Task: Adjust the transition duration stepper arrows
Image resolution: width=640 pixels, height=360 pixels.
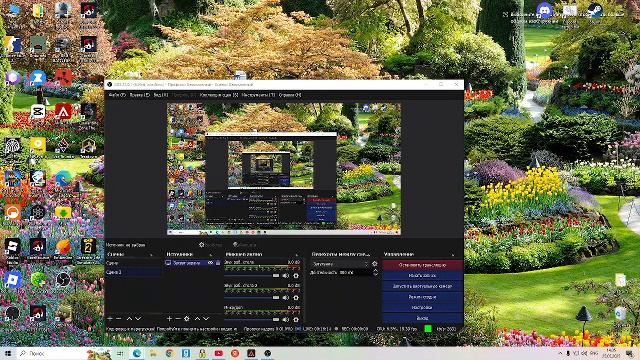Action: tap(376, 272)
